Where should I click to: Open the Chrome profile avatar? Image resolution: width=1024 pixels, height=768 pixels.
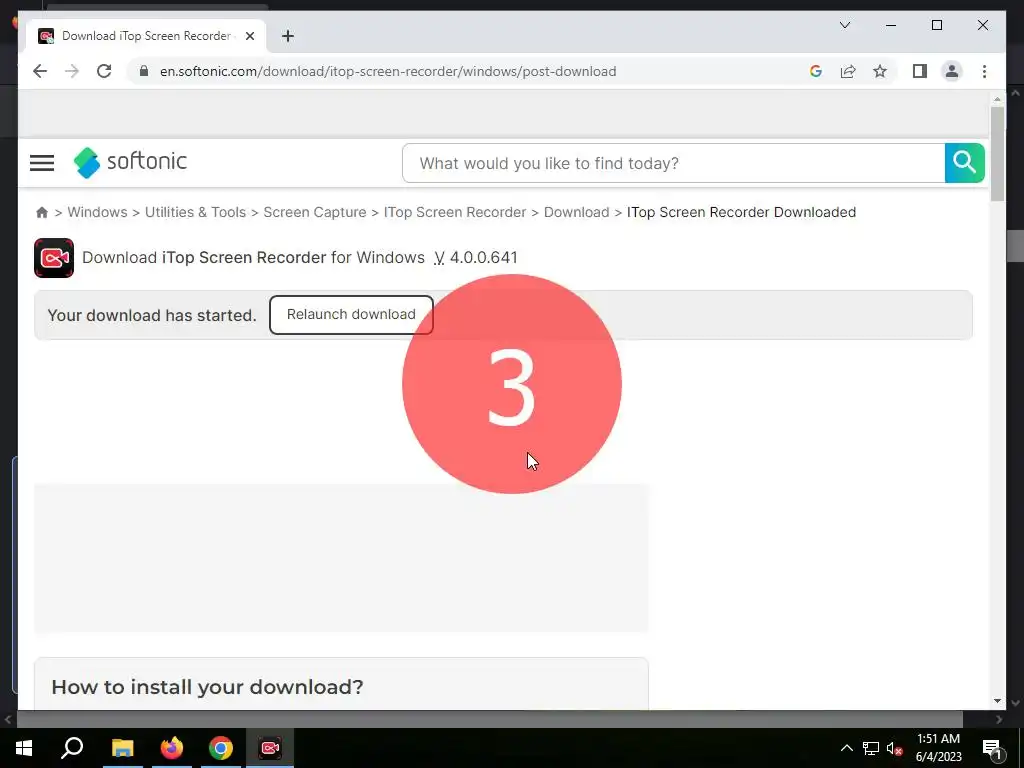(952, 71)
